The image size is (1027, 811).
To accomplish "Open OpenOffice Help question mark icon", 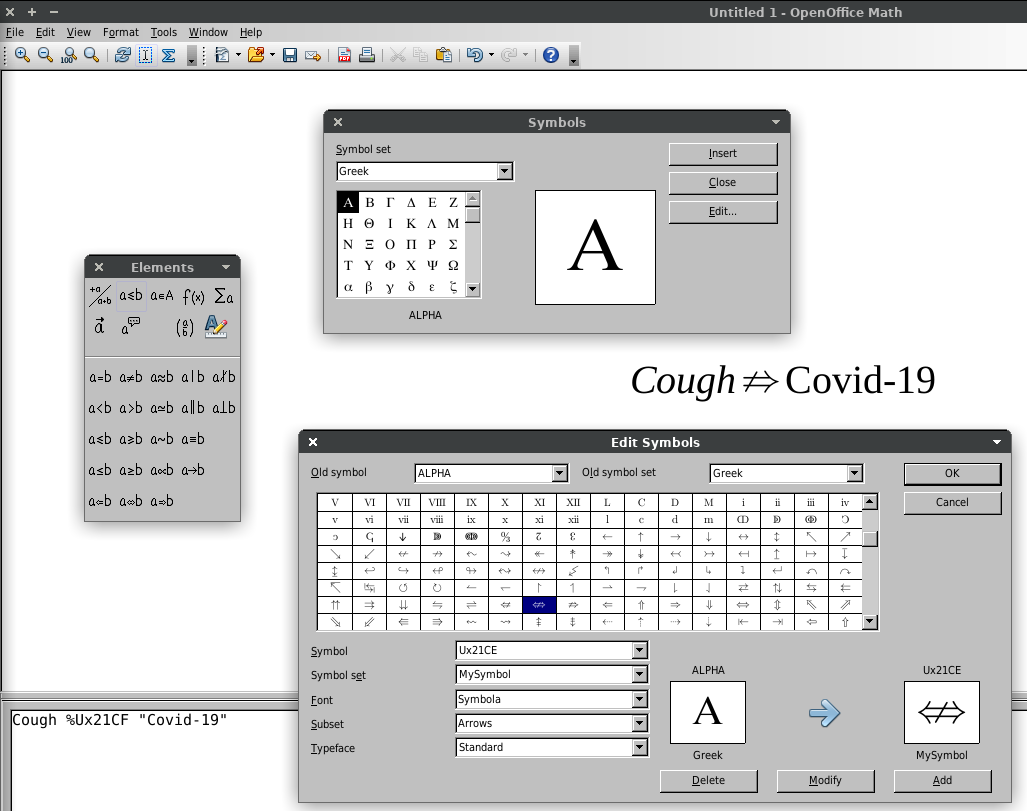I will pyautogui.click(x=550, y=55).
